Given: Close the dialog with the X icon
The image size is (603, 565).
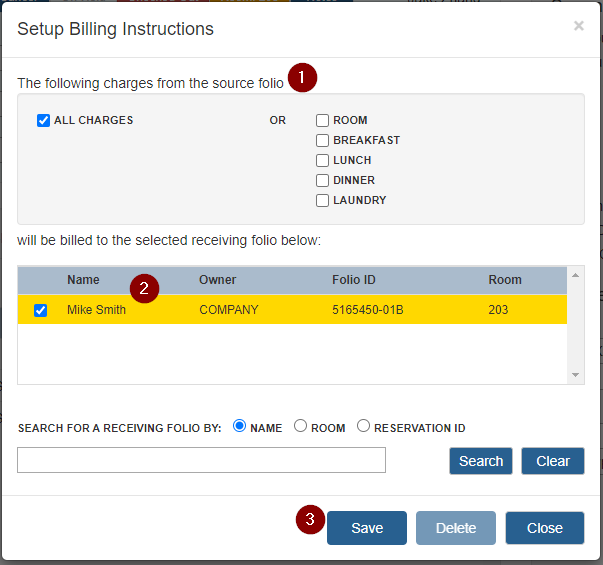Looking at the screenshot, I should [578, 26].
